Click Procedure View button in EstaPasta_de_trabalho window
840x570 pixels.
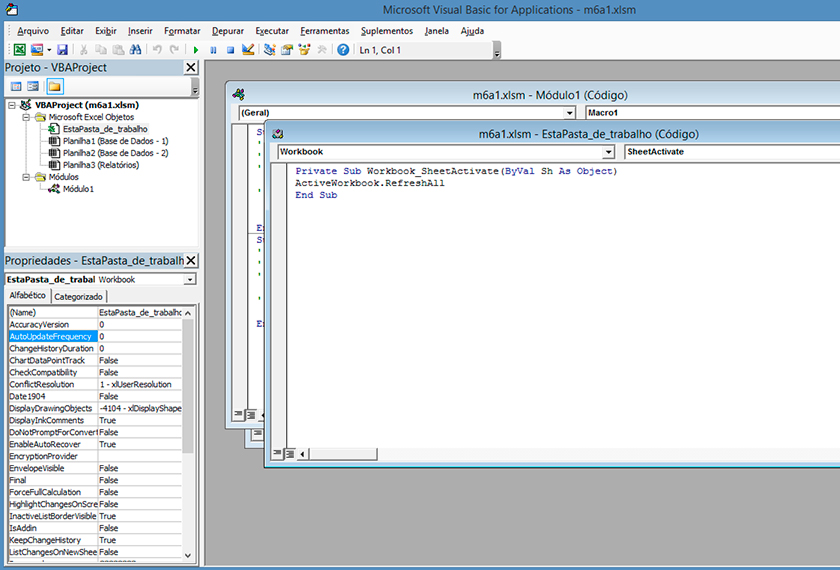(x=277, y=454)
